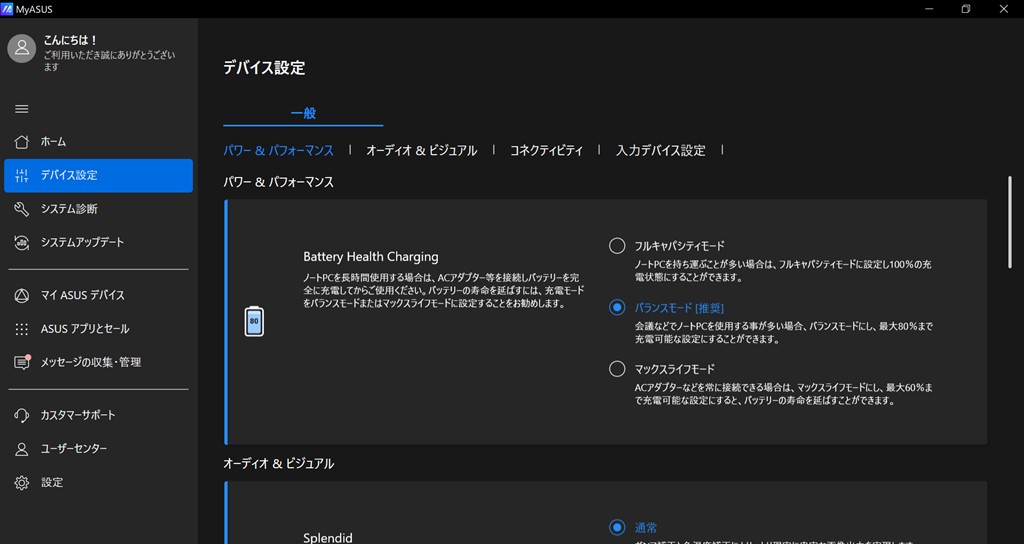
Task: Open メッセージの収集・管理 in the sidebar
Action: point(99,362)
